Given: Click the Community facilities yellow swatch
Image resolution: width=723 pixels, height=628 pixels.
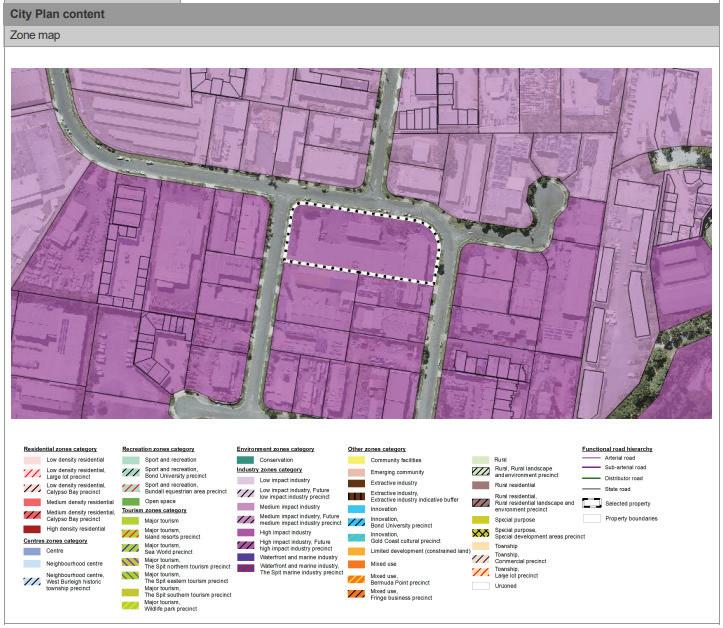Looking at the screenshot, I should click(356, 460).
